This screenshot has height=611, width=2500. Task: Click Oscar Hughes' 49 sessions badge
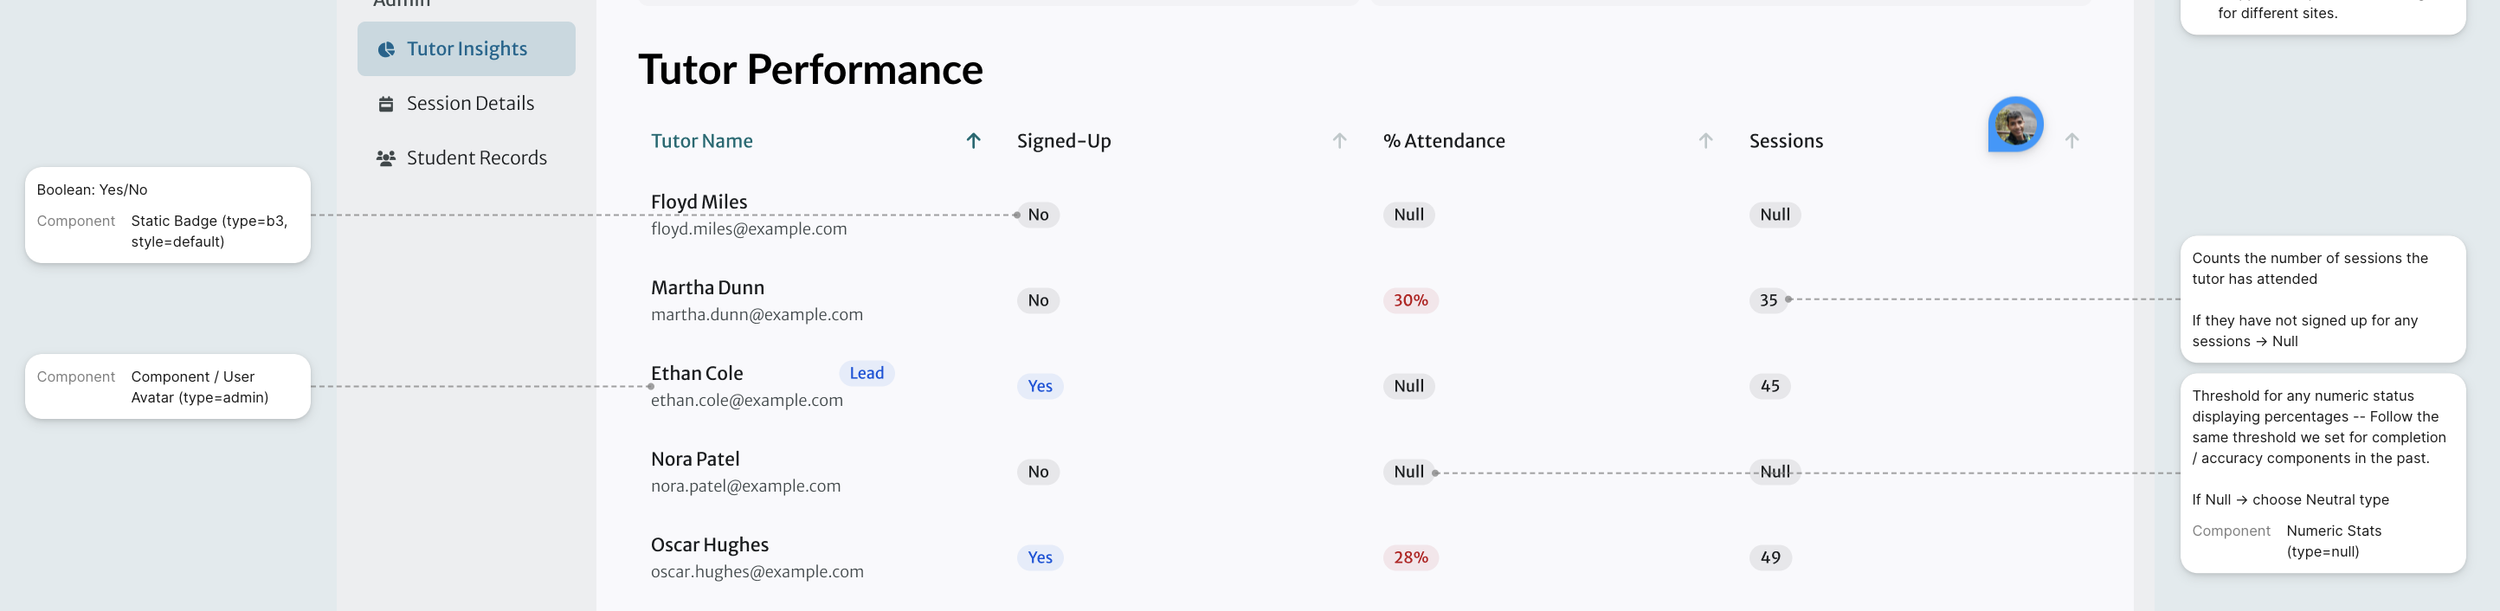[1771, 558]
